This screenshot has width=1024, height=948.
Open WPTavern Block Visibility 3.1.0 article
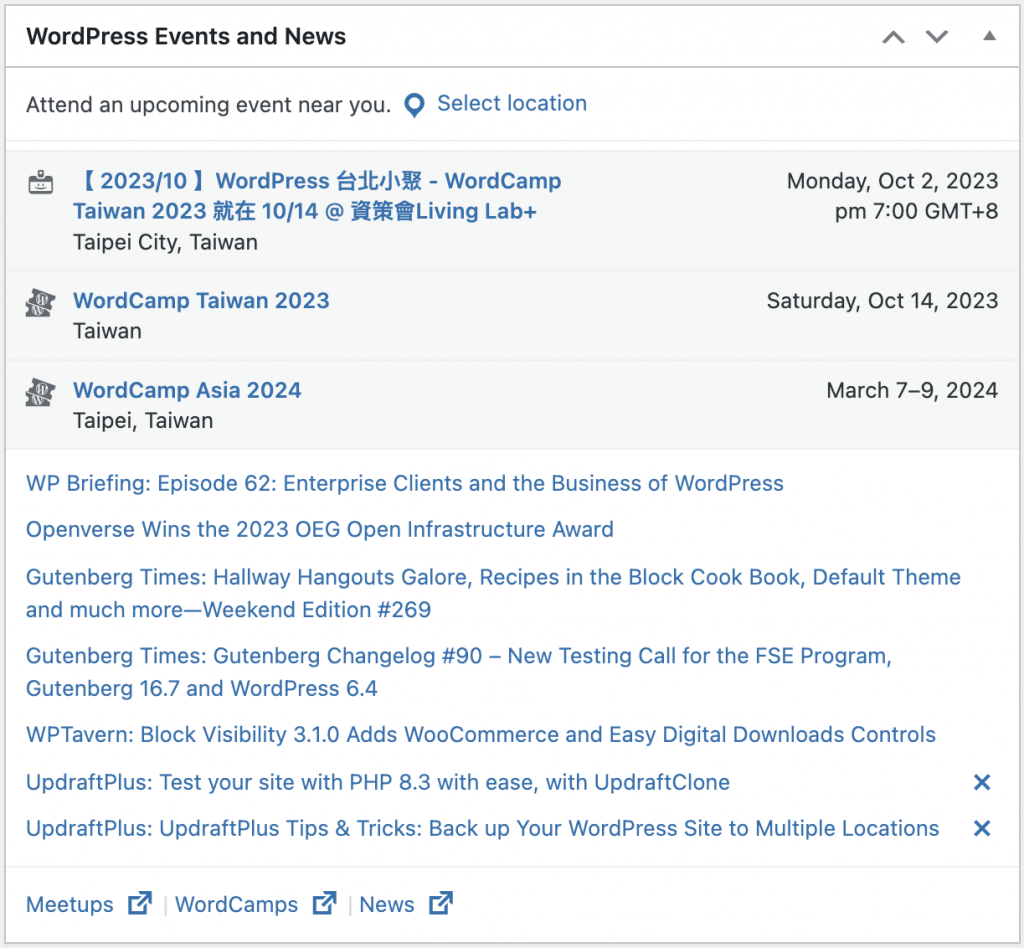coord(481,735)
